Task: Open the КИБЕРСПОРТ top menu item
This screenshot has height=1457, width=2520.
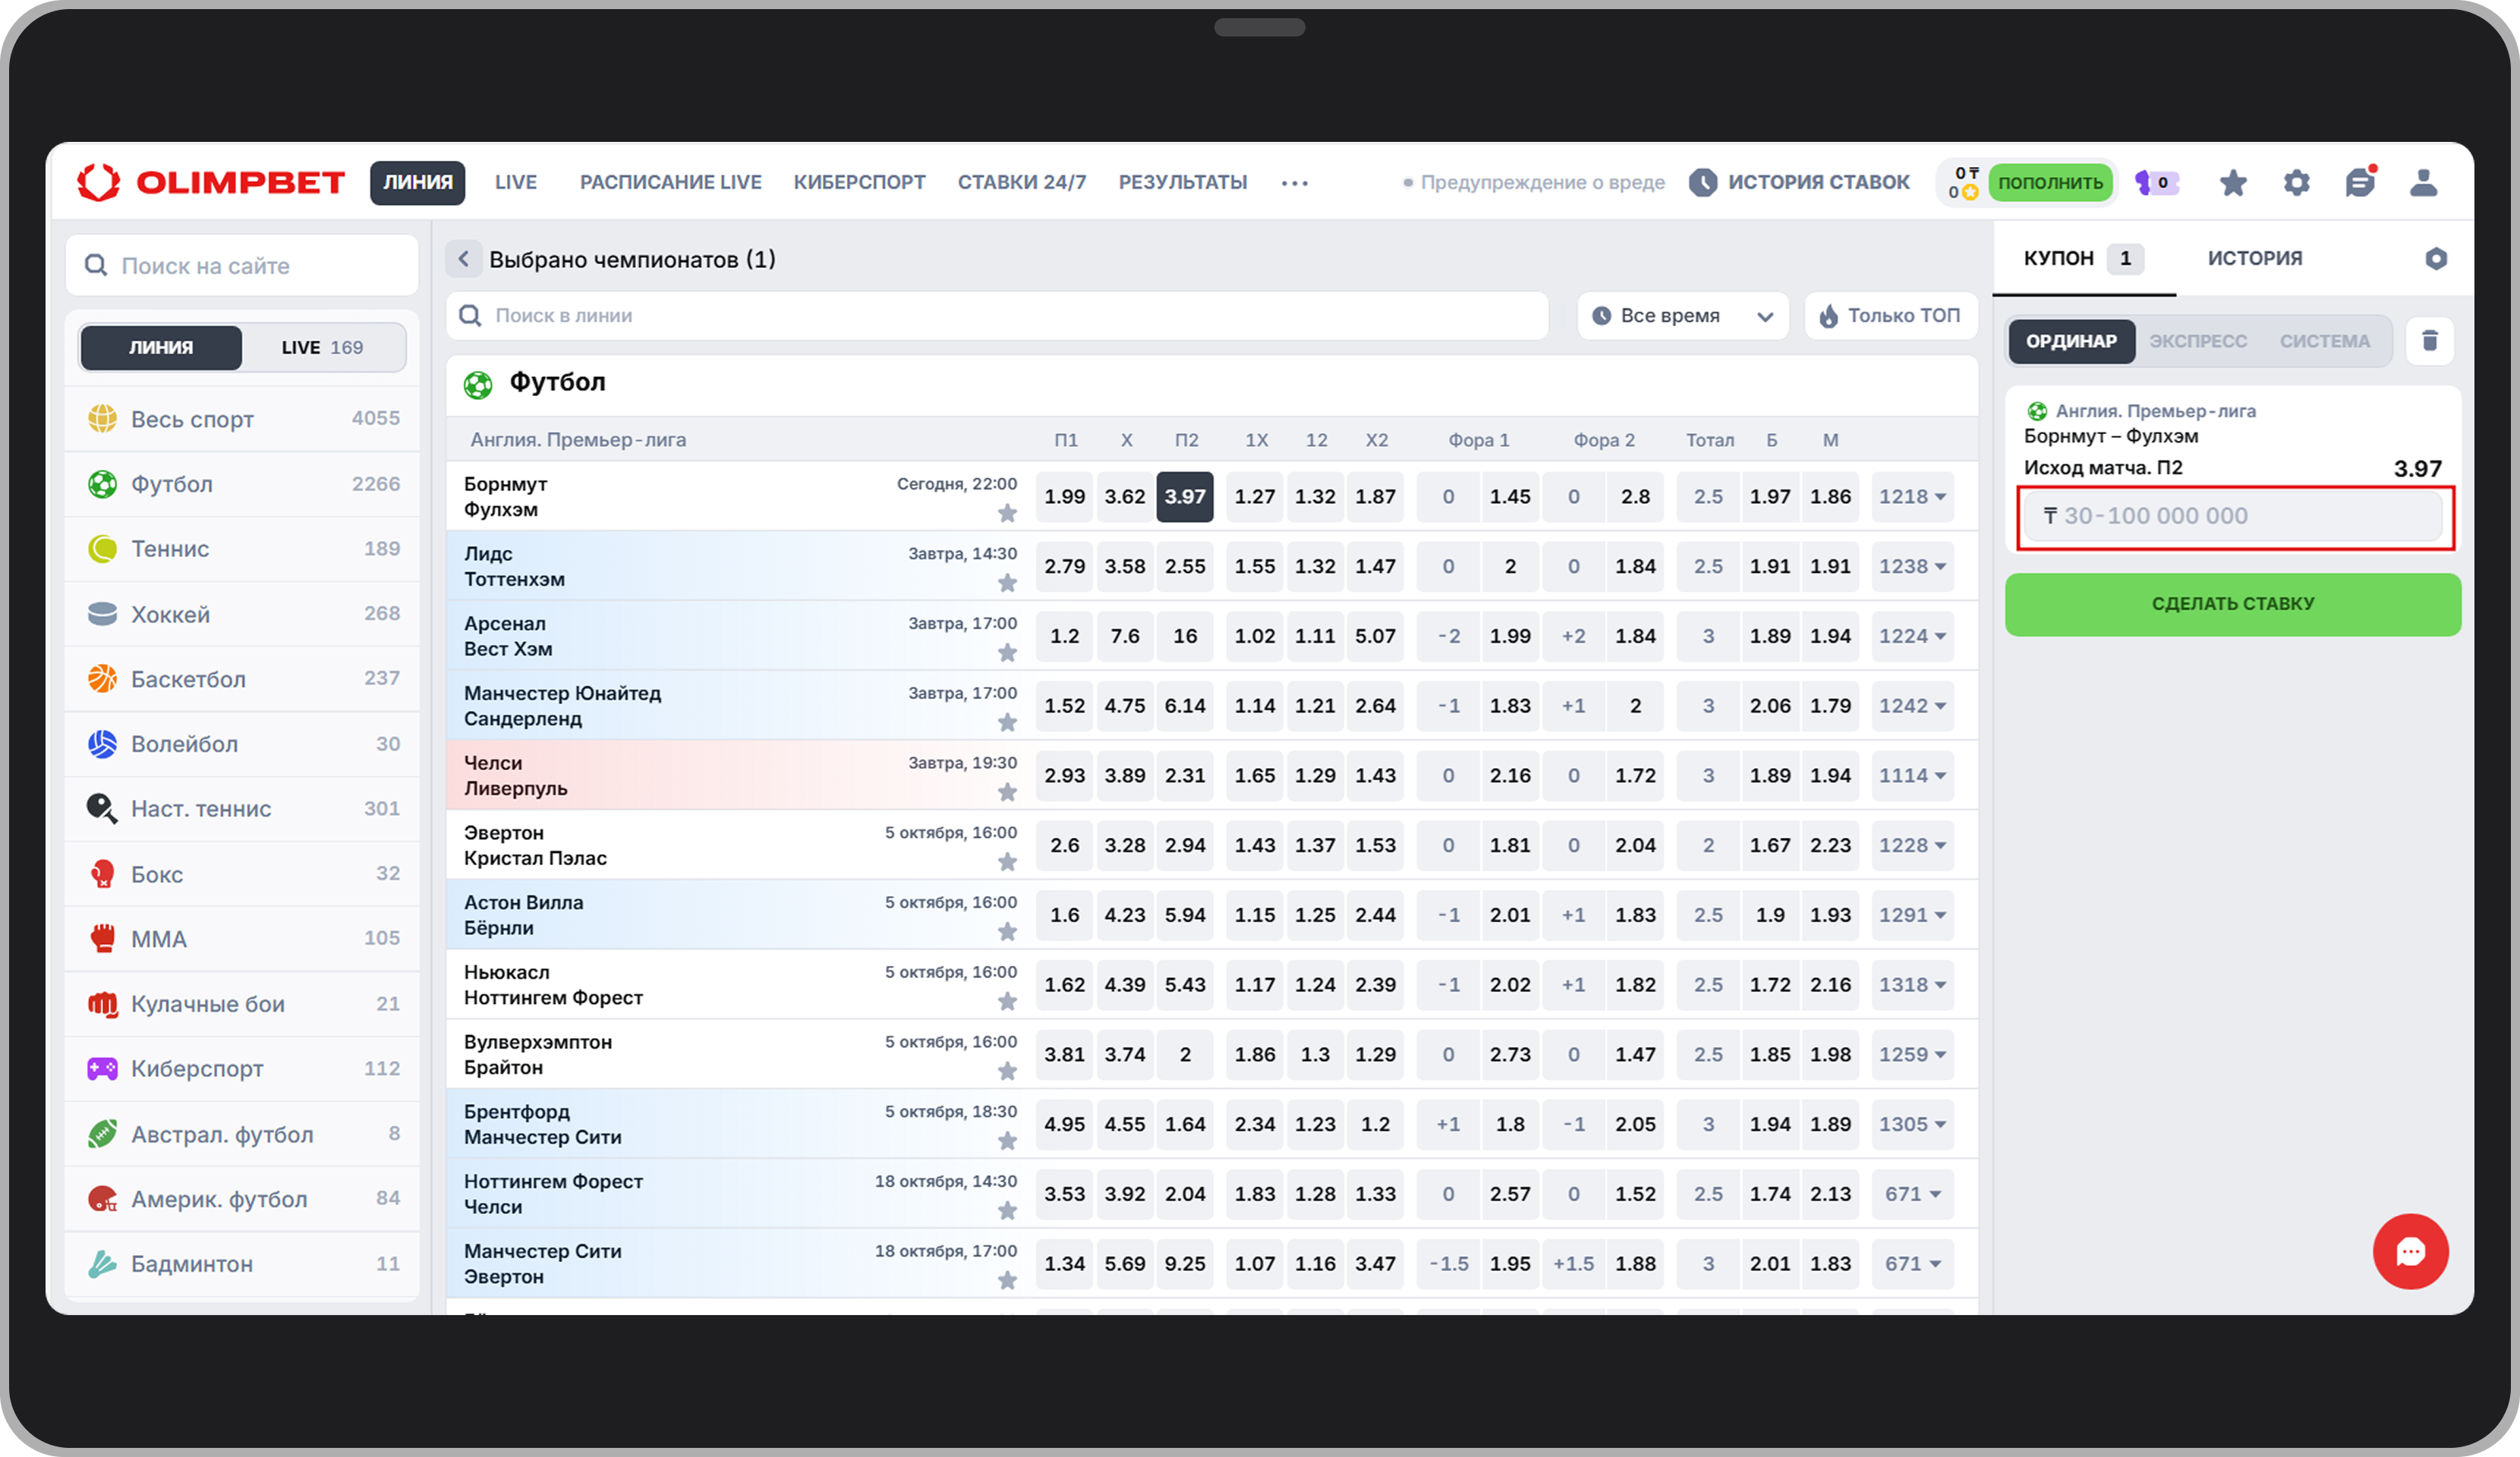Action: point(859,183)
